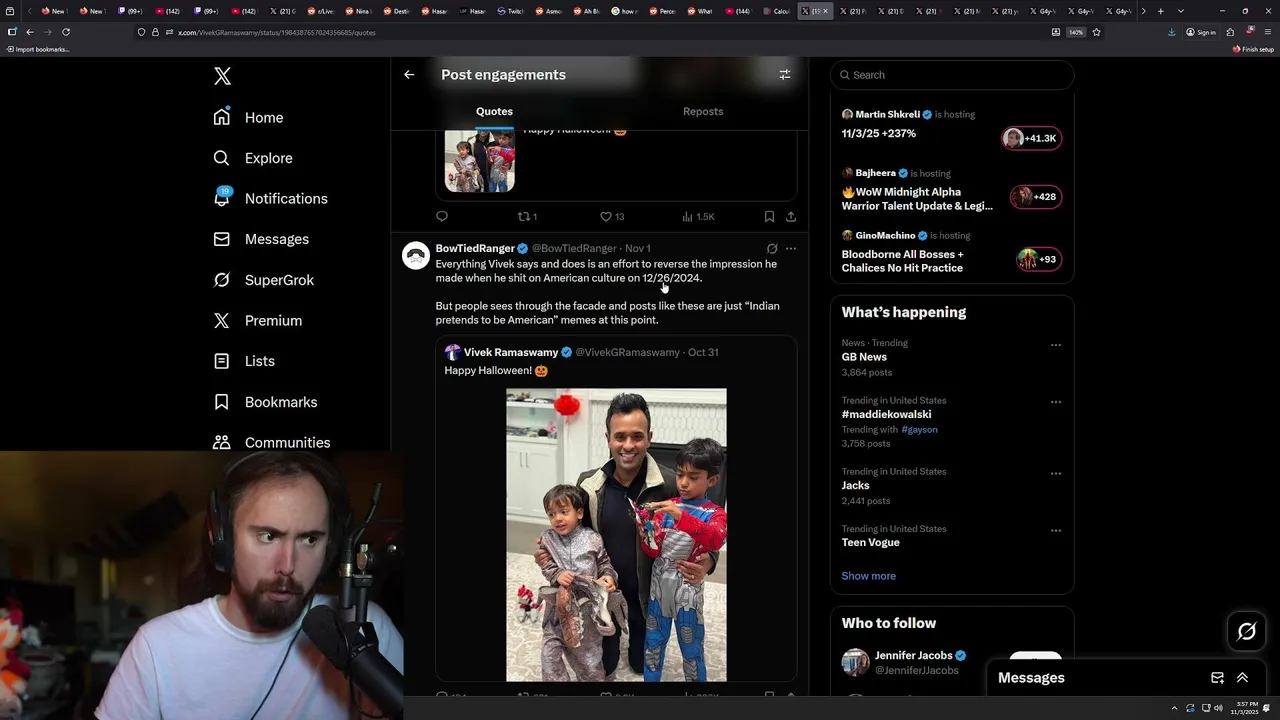Click the browser address bar URL
This screenshot has height=720, width=1280.
point(277,32)
